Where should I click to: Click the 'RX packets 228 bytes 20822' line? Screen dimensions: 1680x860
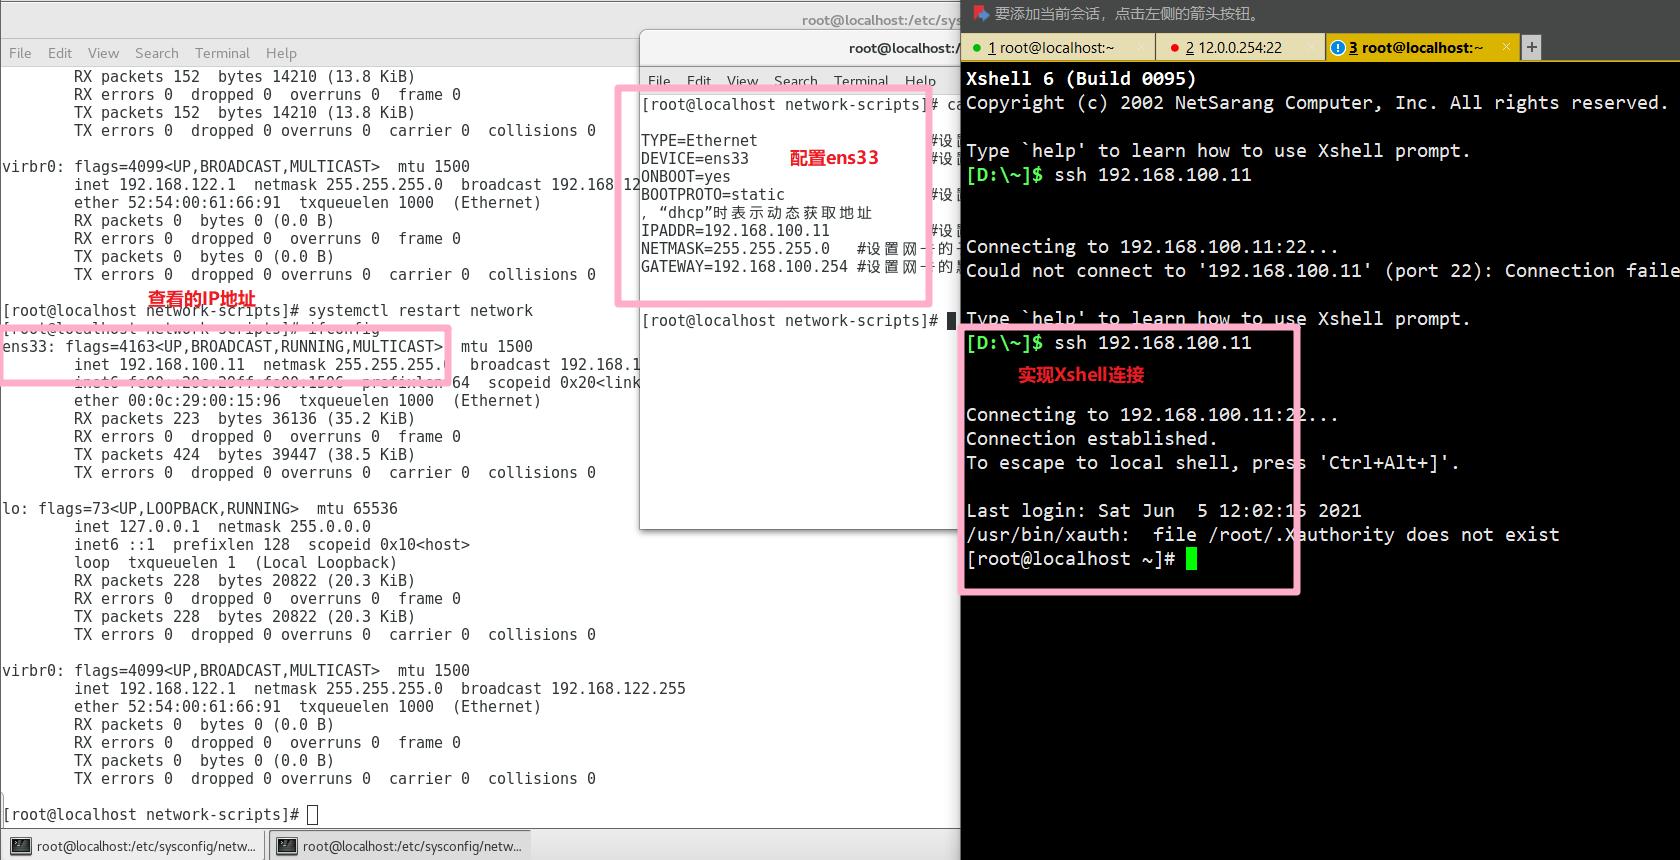tap(244, 580)
